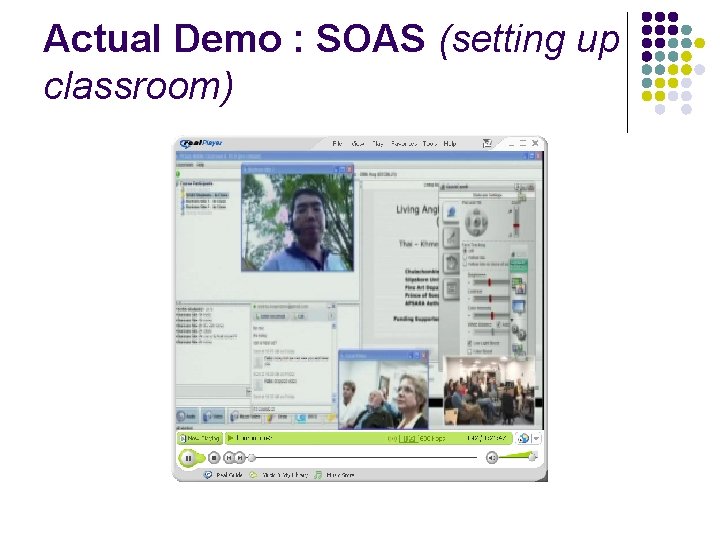Click the Now Playing button

click(200, 438)
